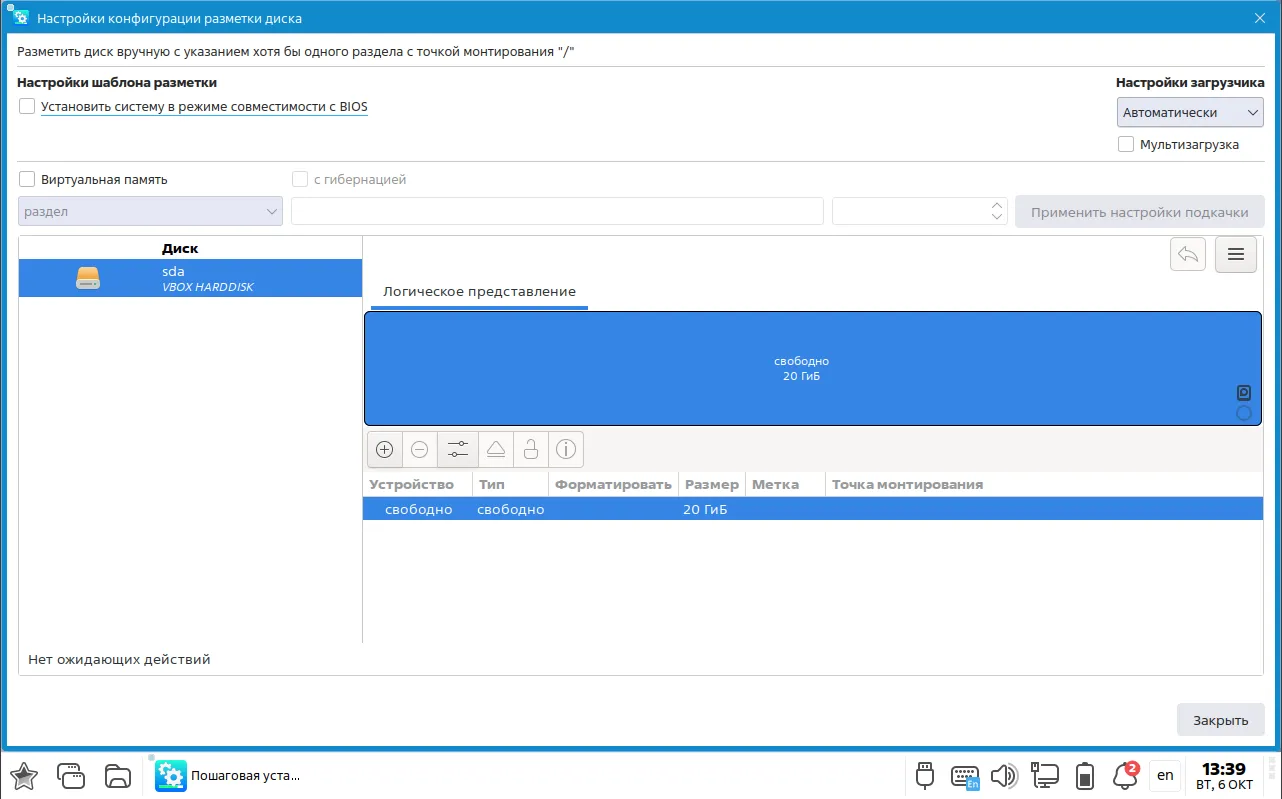Select the свободно row in partition table
The image size is (1282, 799).
(x=813, y=509)
